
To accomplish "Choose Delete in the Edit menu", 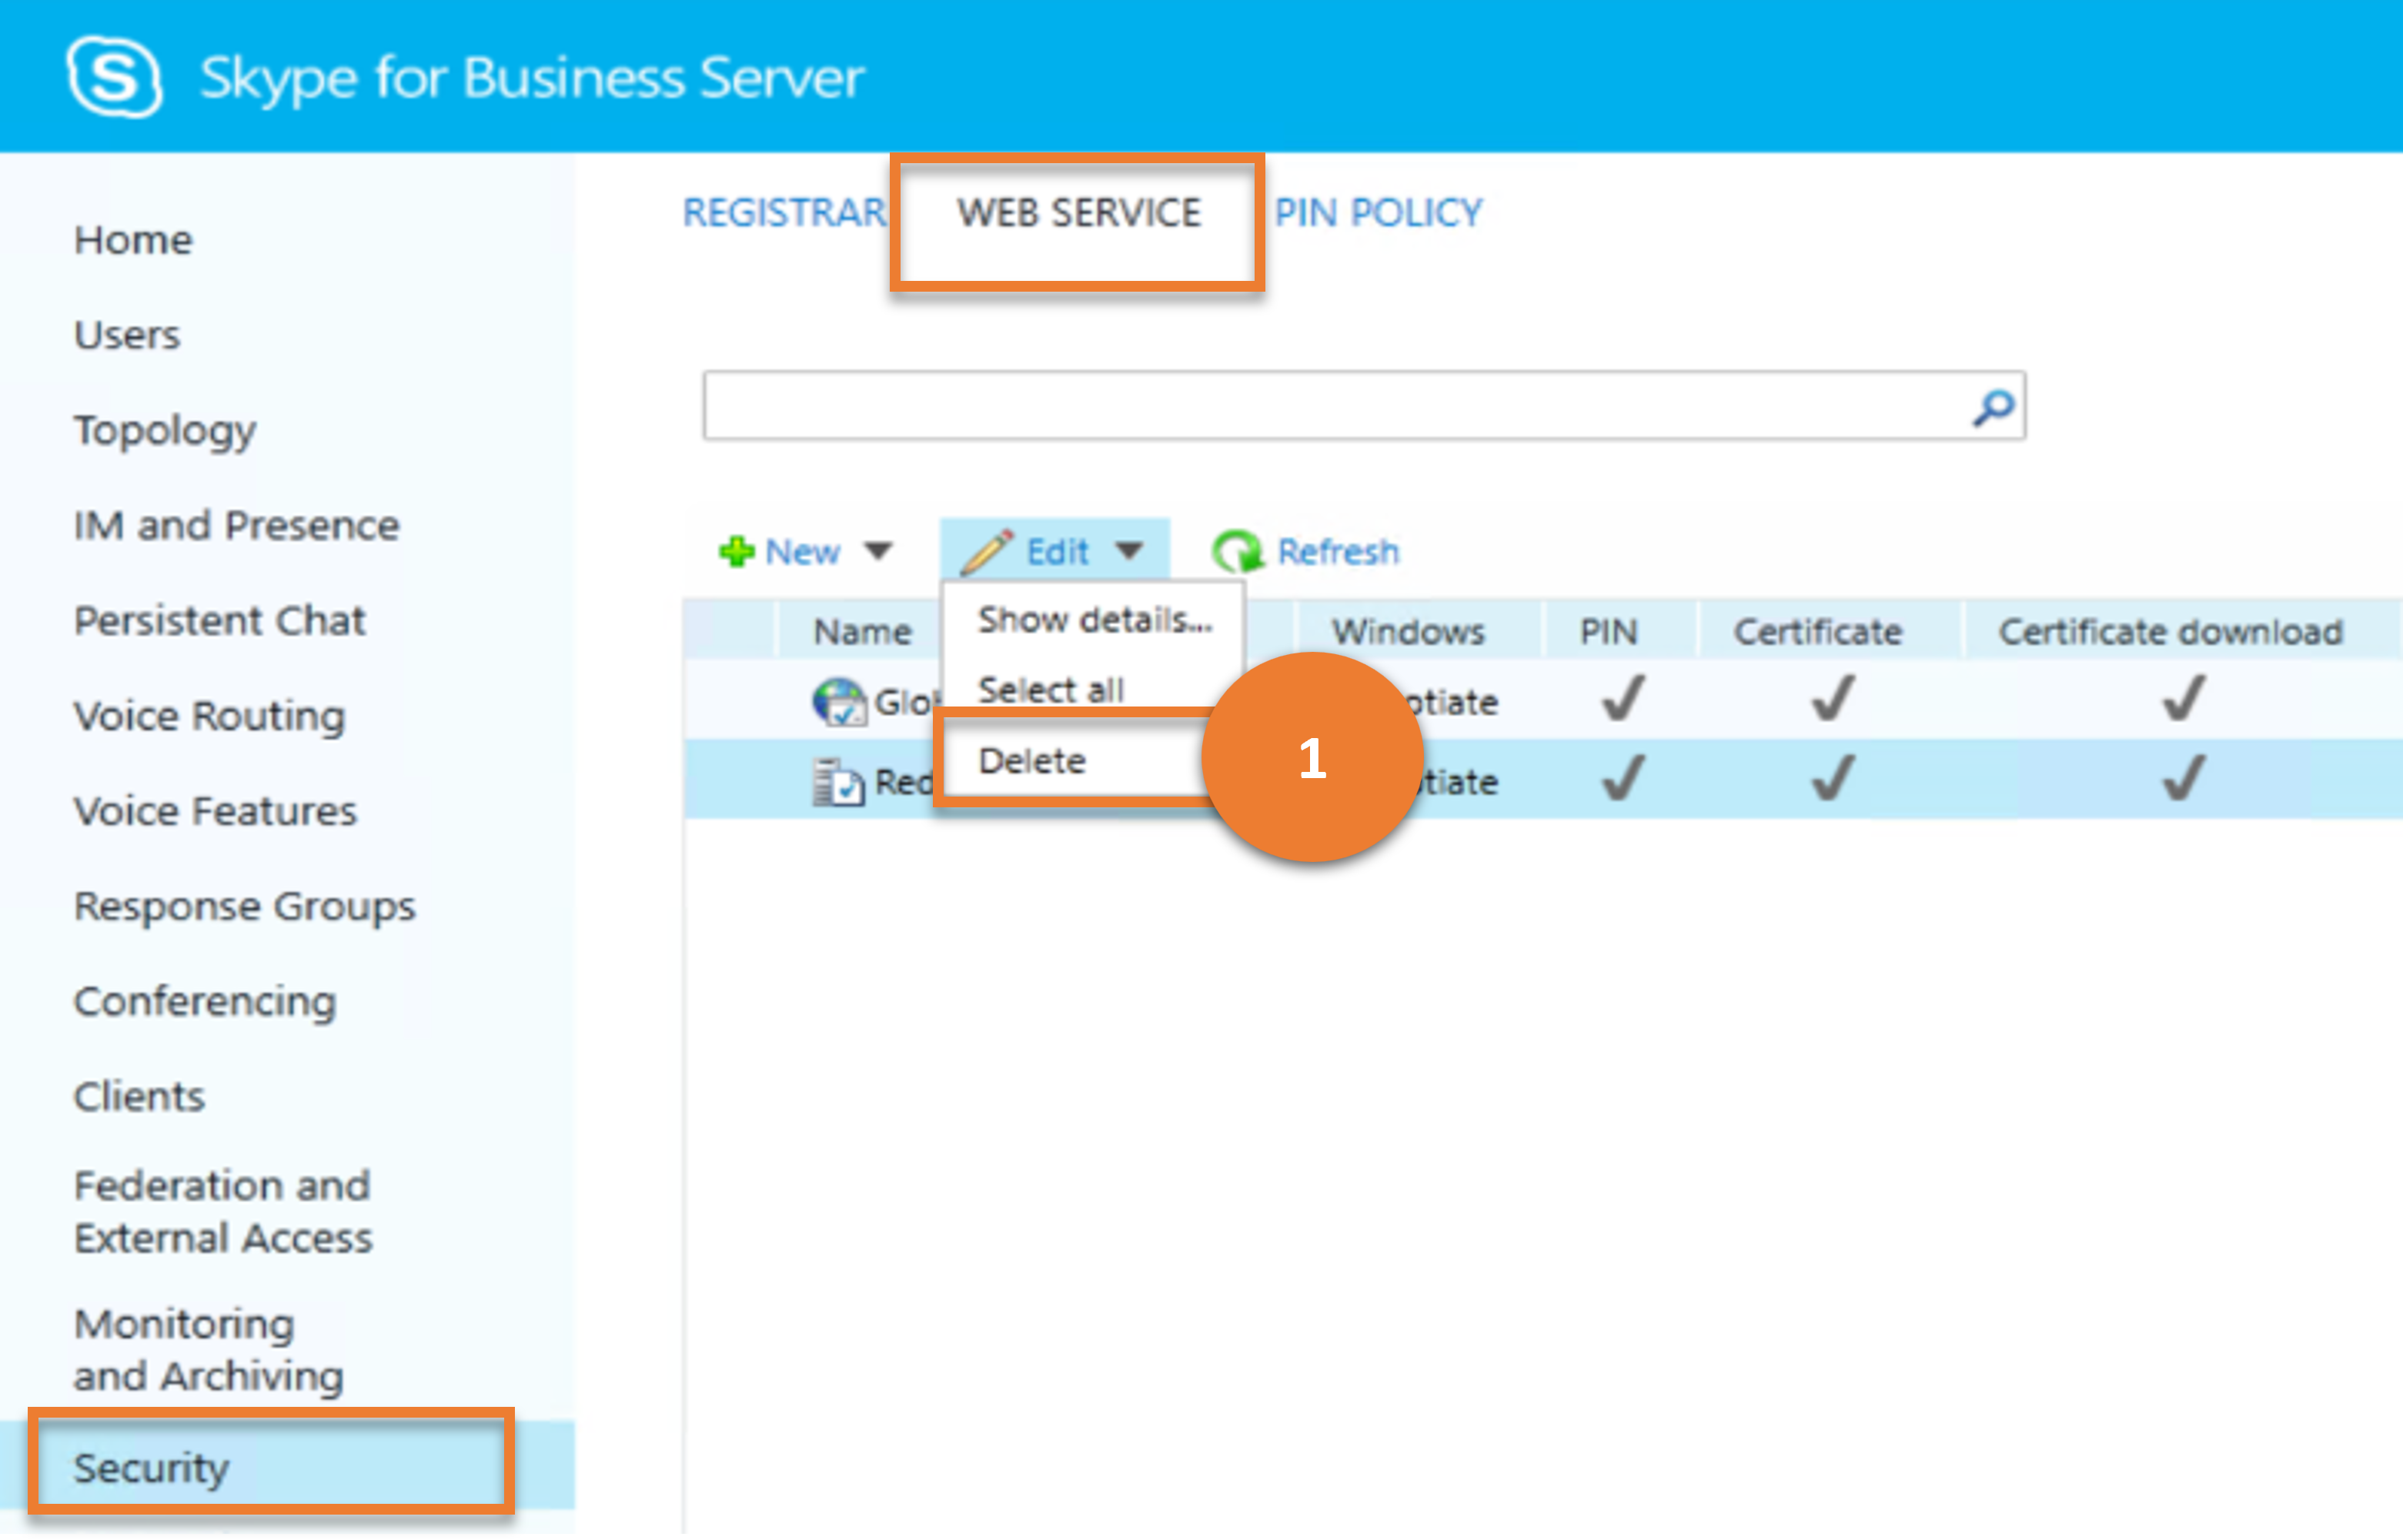I will coord(1031,762).
